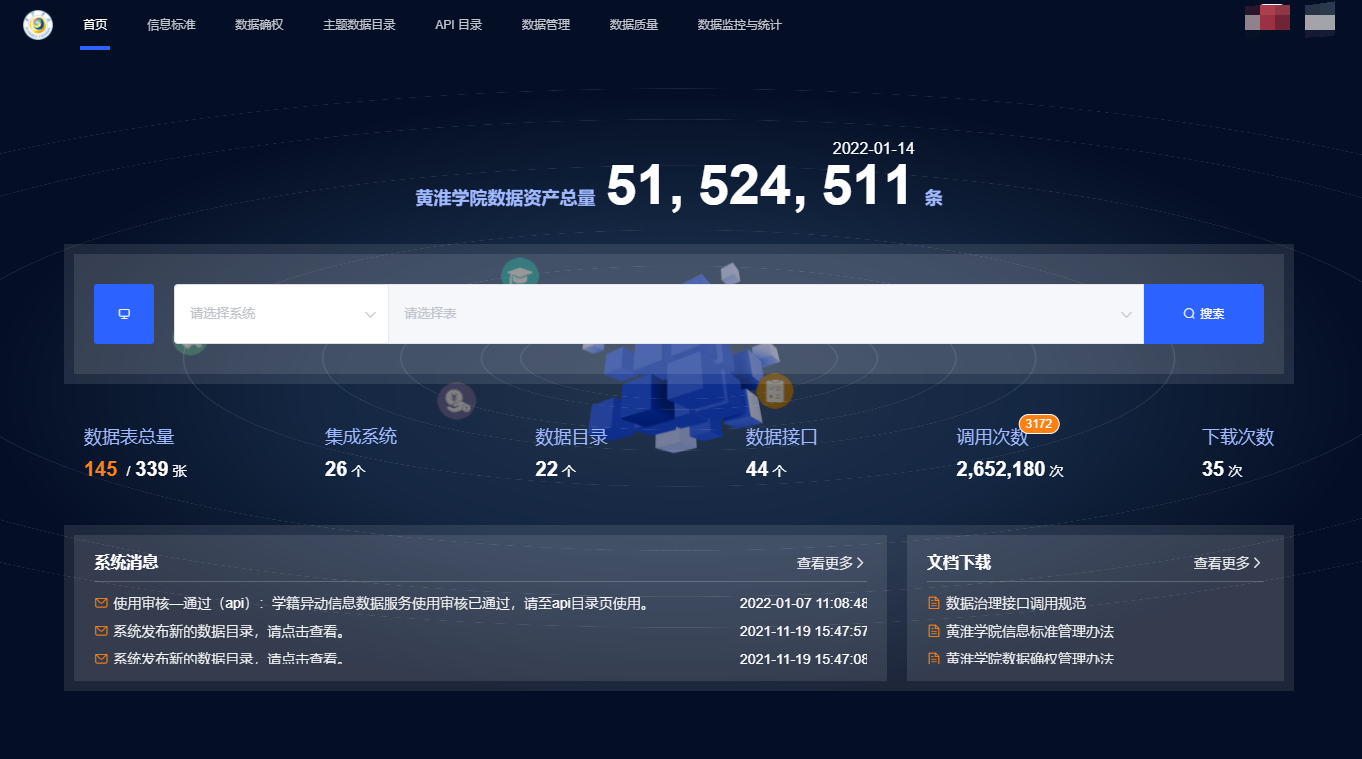Open the 数据质量 menu item
The height and width of the screenshot is (759, 1362).
632,25
